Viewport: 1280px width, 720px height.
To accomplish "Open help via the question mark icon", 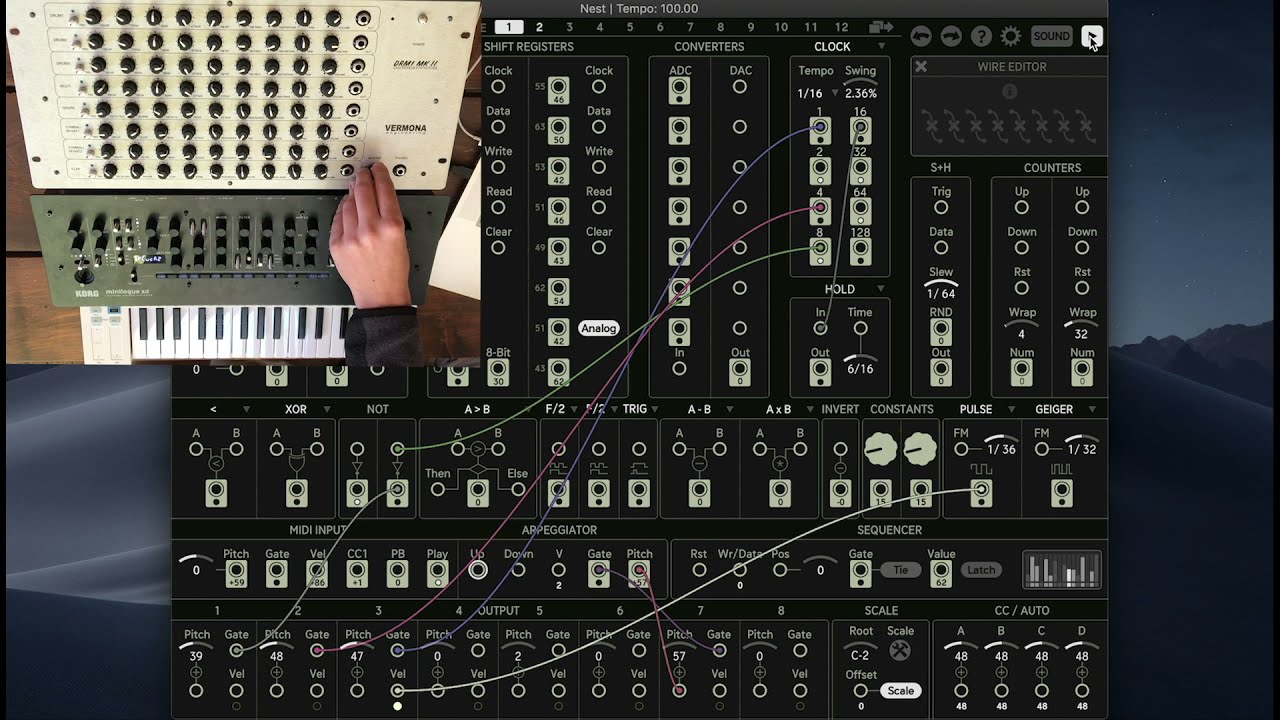I will [981, 36].
